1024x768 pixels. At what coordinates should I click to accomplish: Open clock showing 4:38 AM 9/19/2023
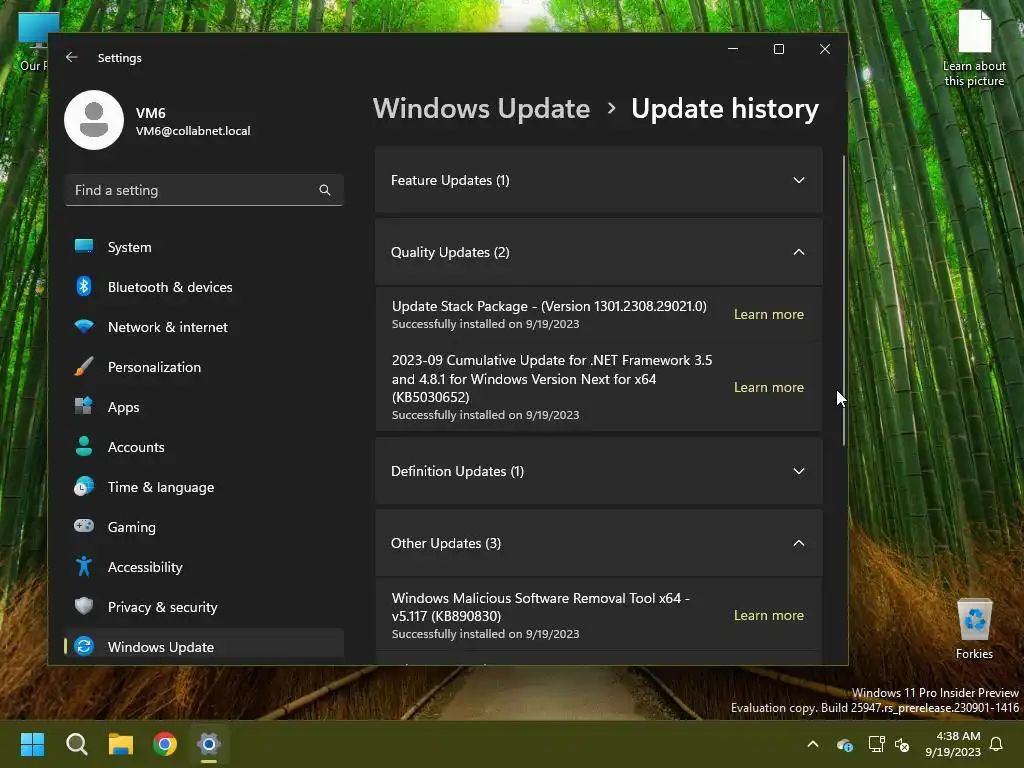click(x=953, y=744)
